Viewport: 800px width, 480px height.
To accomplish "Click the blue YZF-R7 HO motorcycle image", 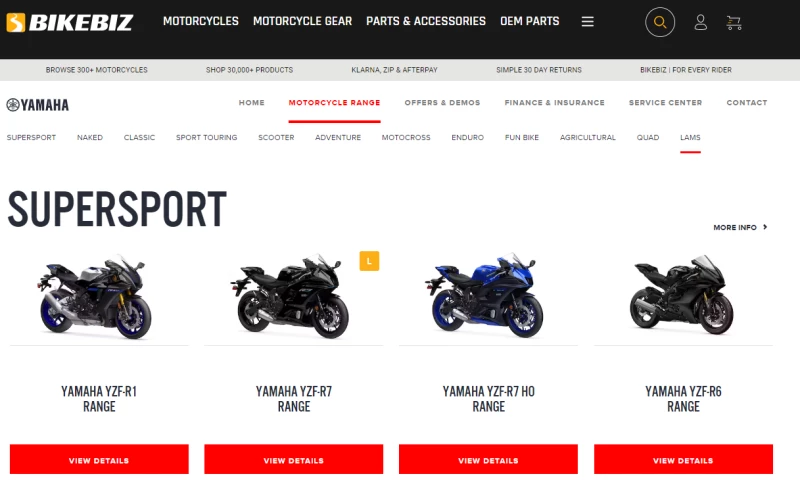I will pyautogui.click(x=484, y=294).
